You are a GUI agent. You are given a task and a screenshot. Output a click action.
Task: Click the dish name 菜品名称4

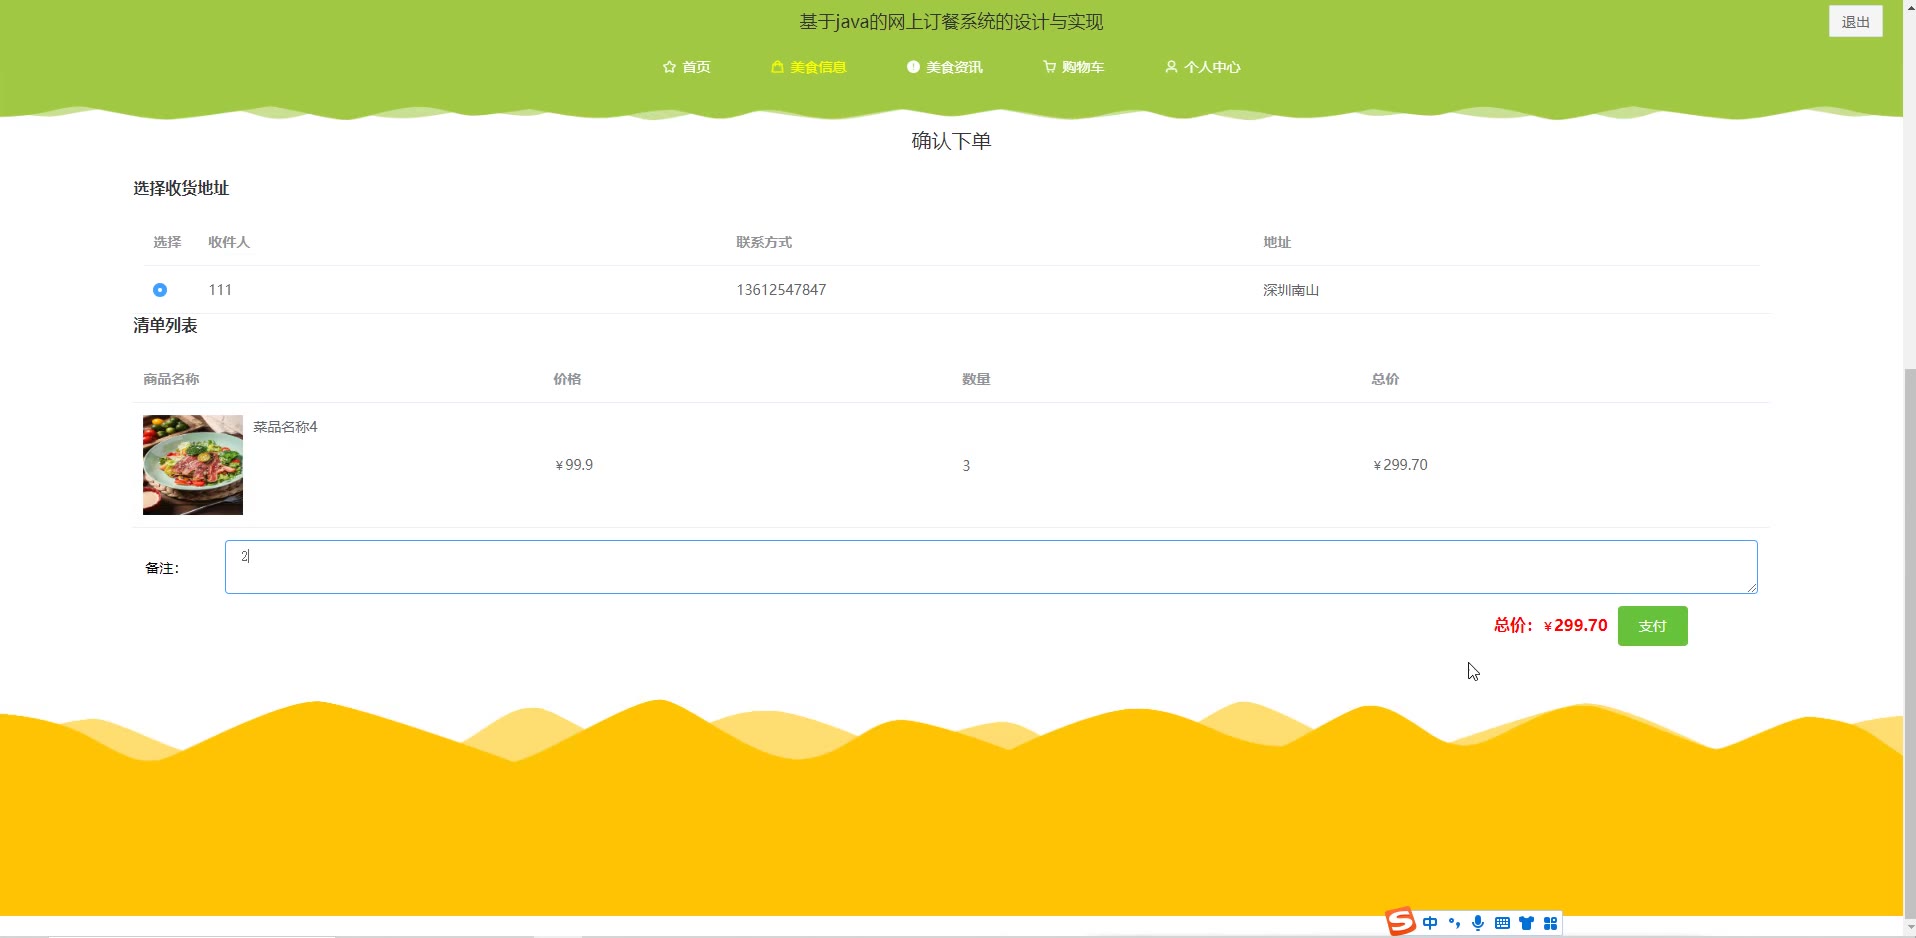(285, 427)
